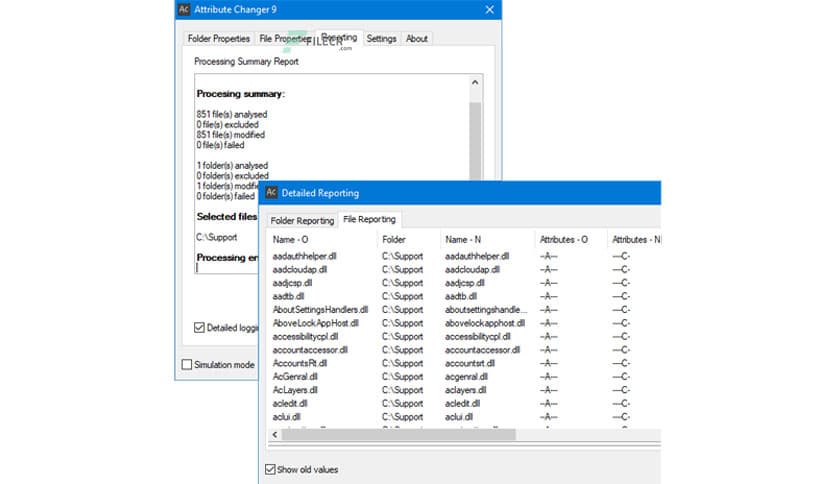Sort by Attributes - N column header
This screenshot has width=836, height=484.
pyautogui.click(x=634, y=239)
